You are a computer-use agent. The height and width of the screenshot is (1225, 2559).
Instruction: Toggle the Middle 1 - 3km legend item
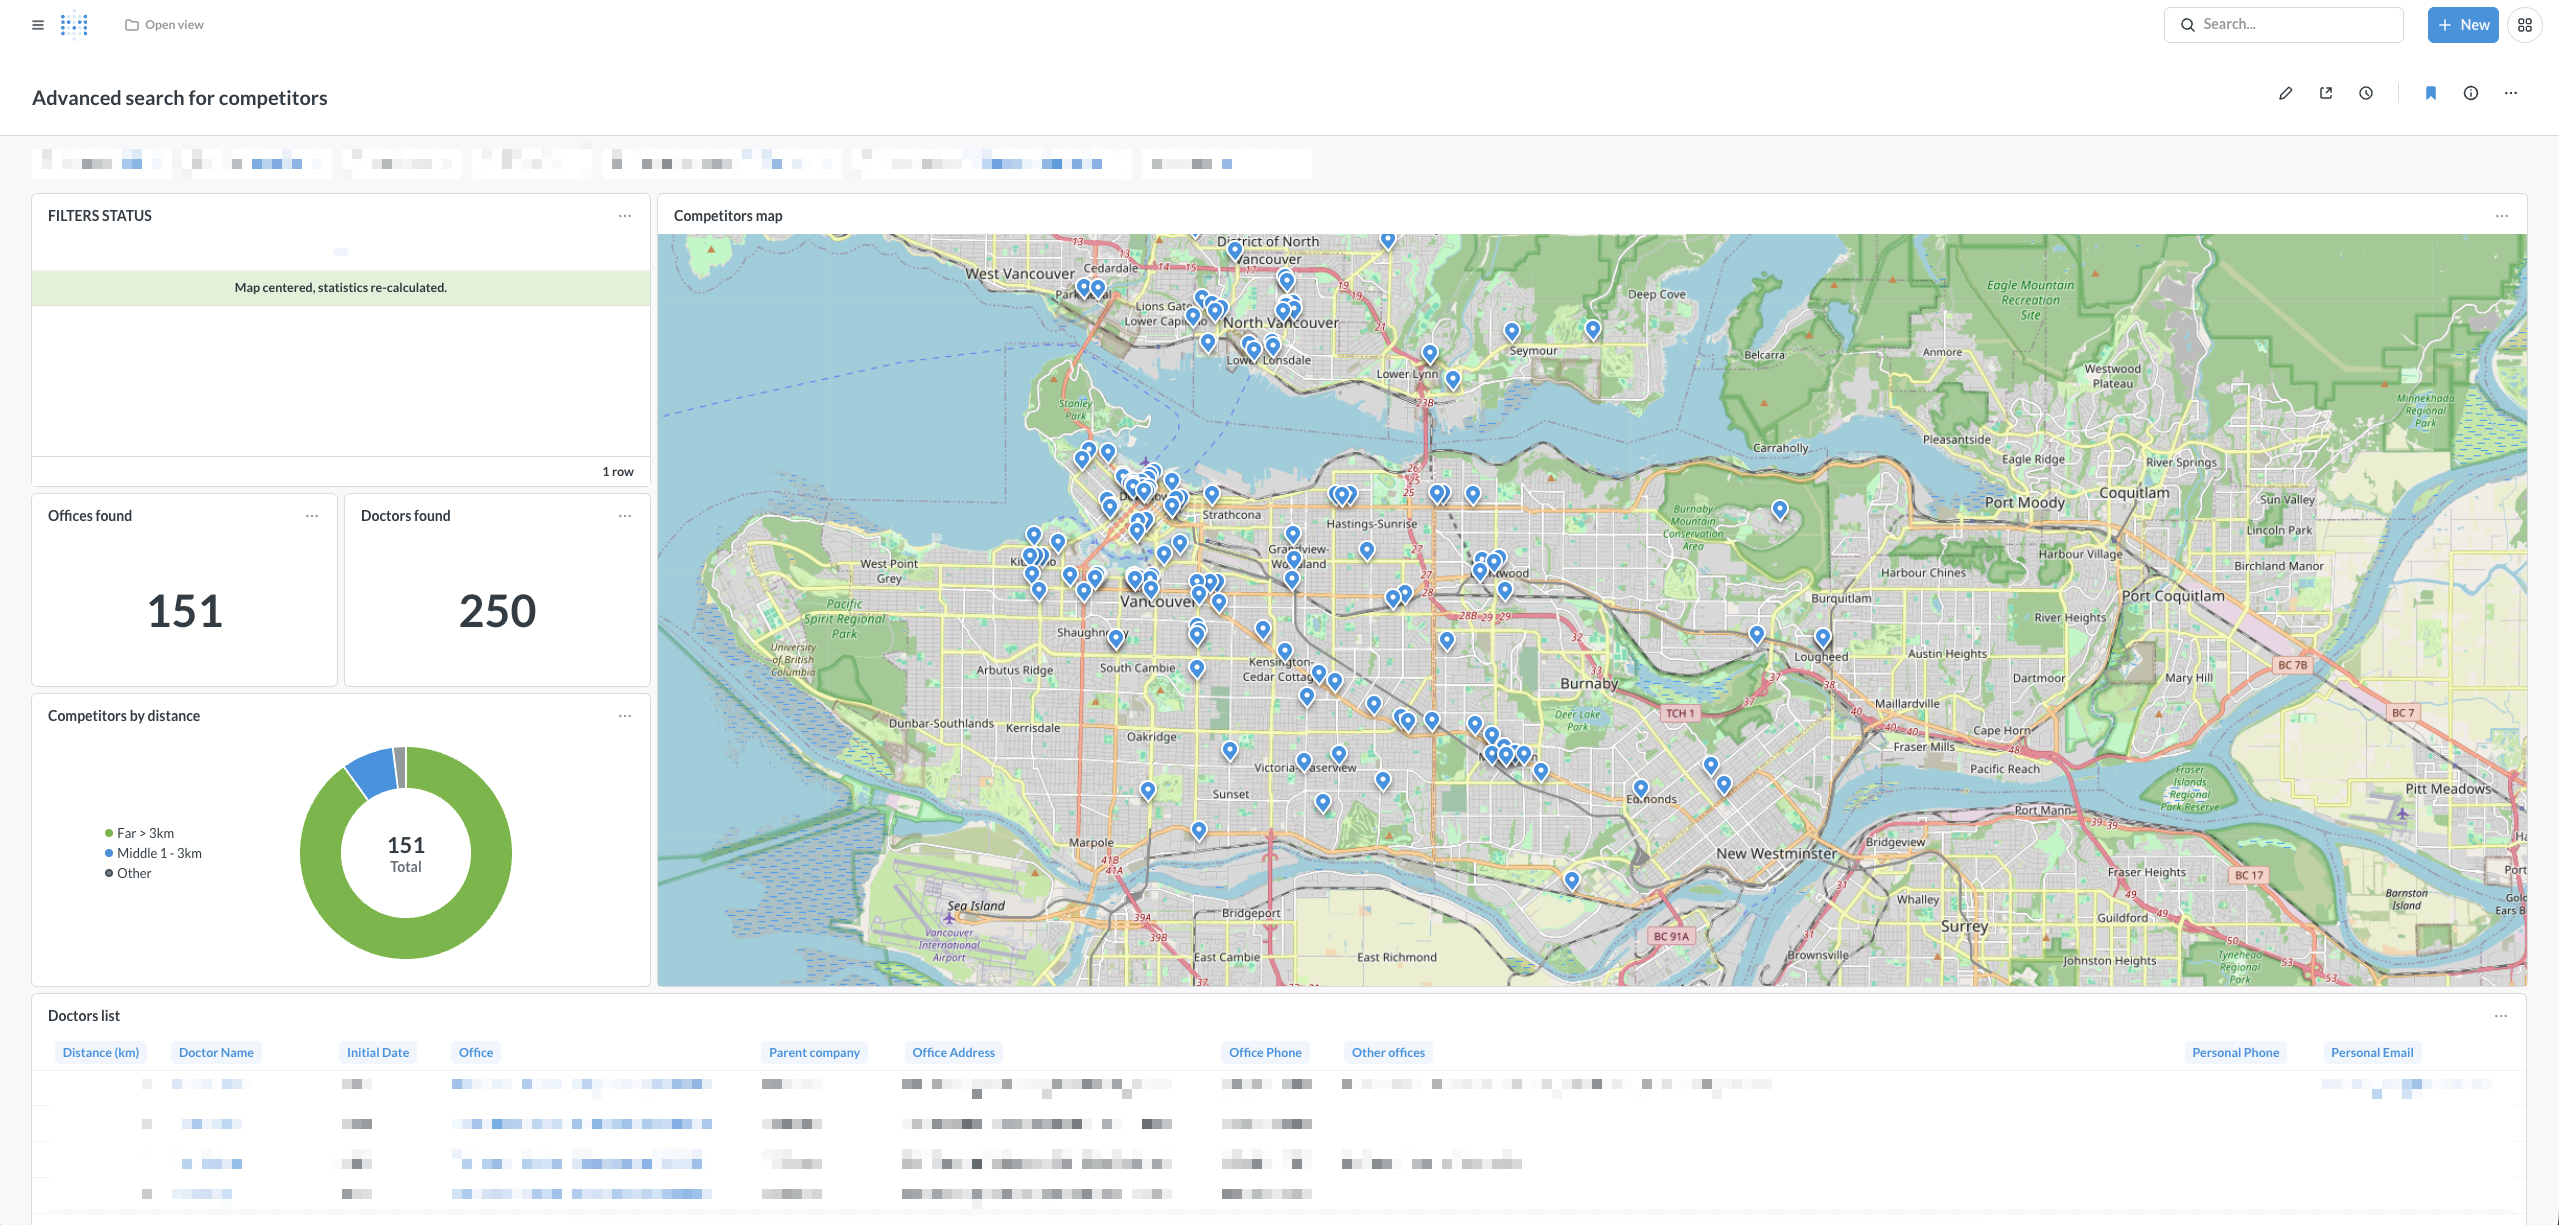(158, 853)
